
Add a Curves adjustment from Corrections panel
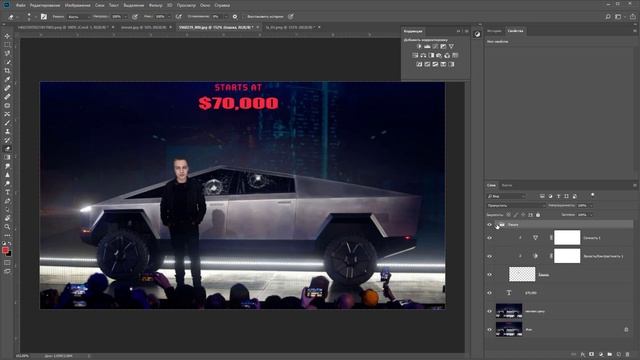coord(435,47)
